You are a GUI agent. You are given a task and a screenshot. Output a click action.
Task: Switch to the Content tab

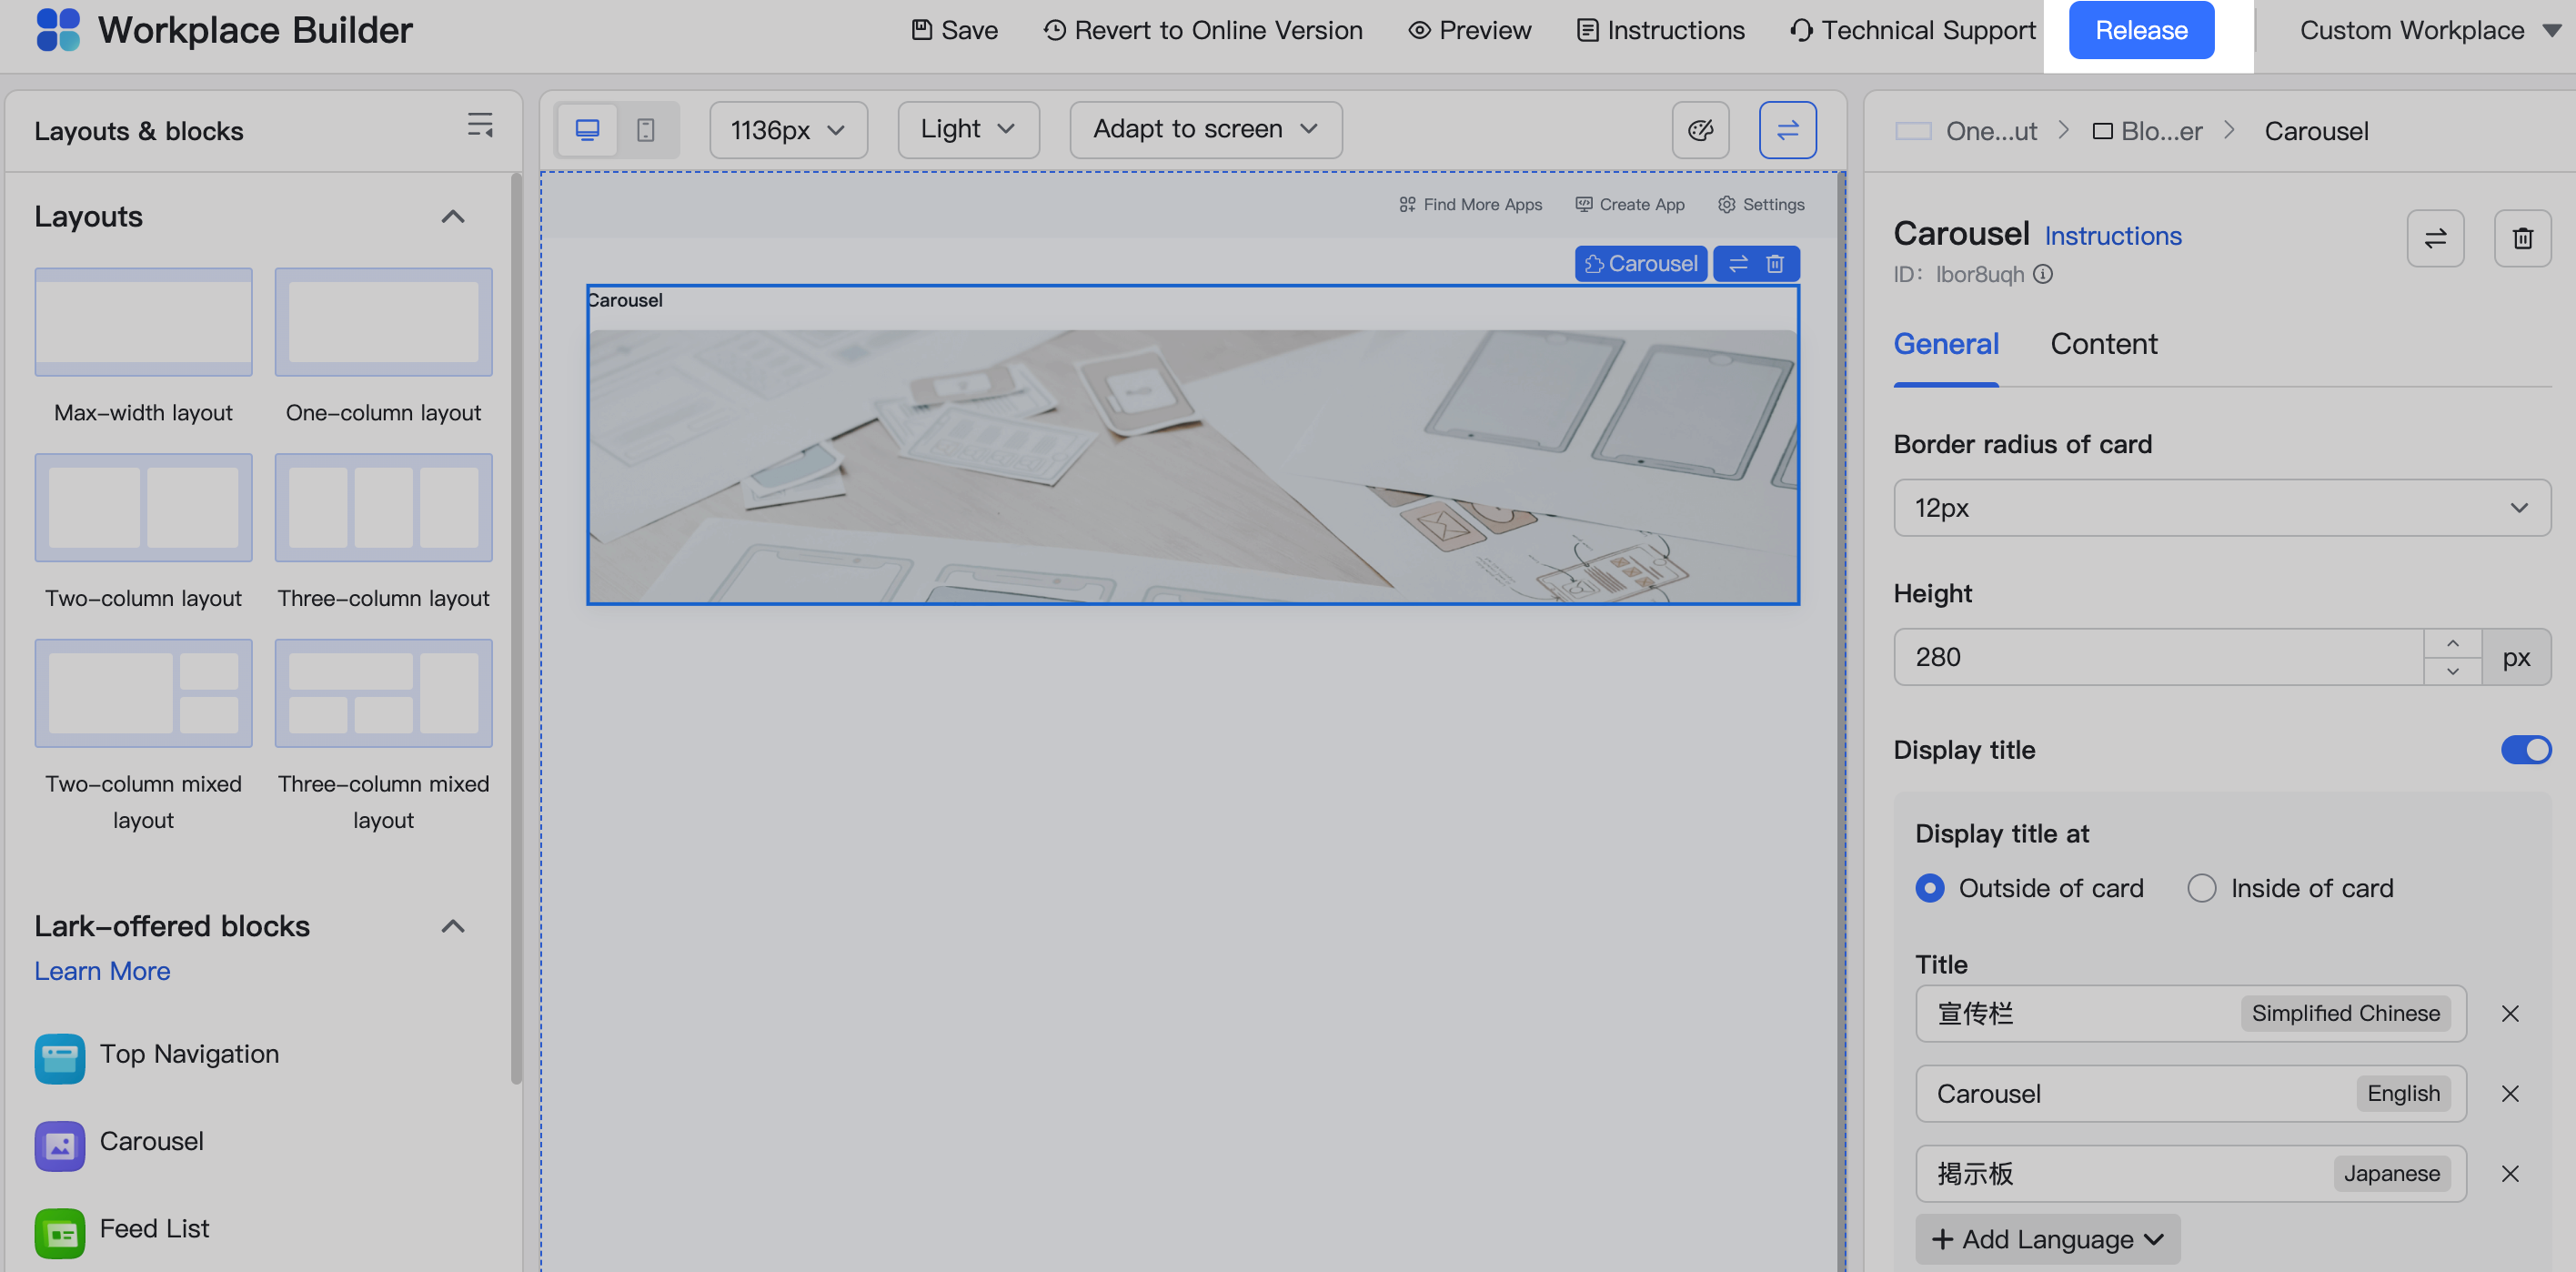[x=2103, y=343]
